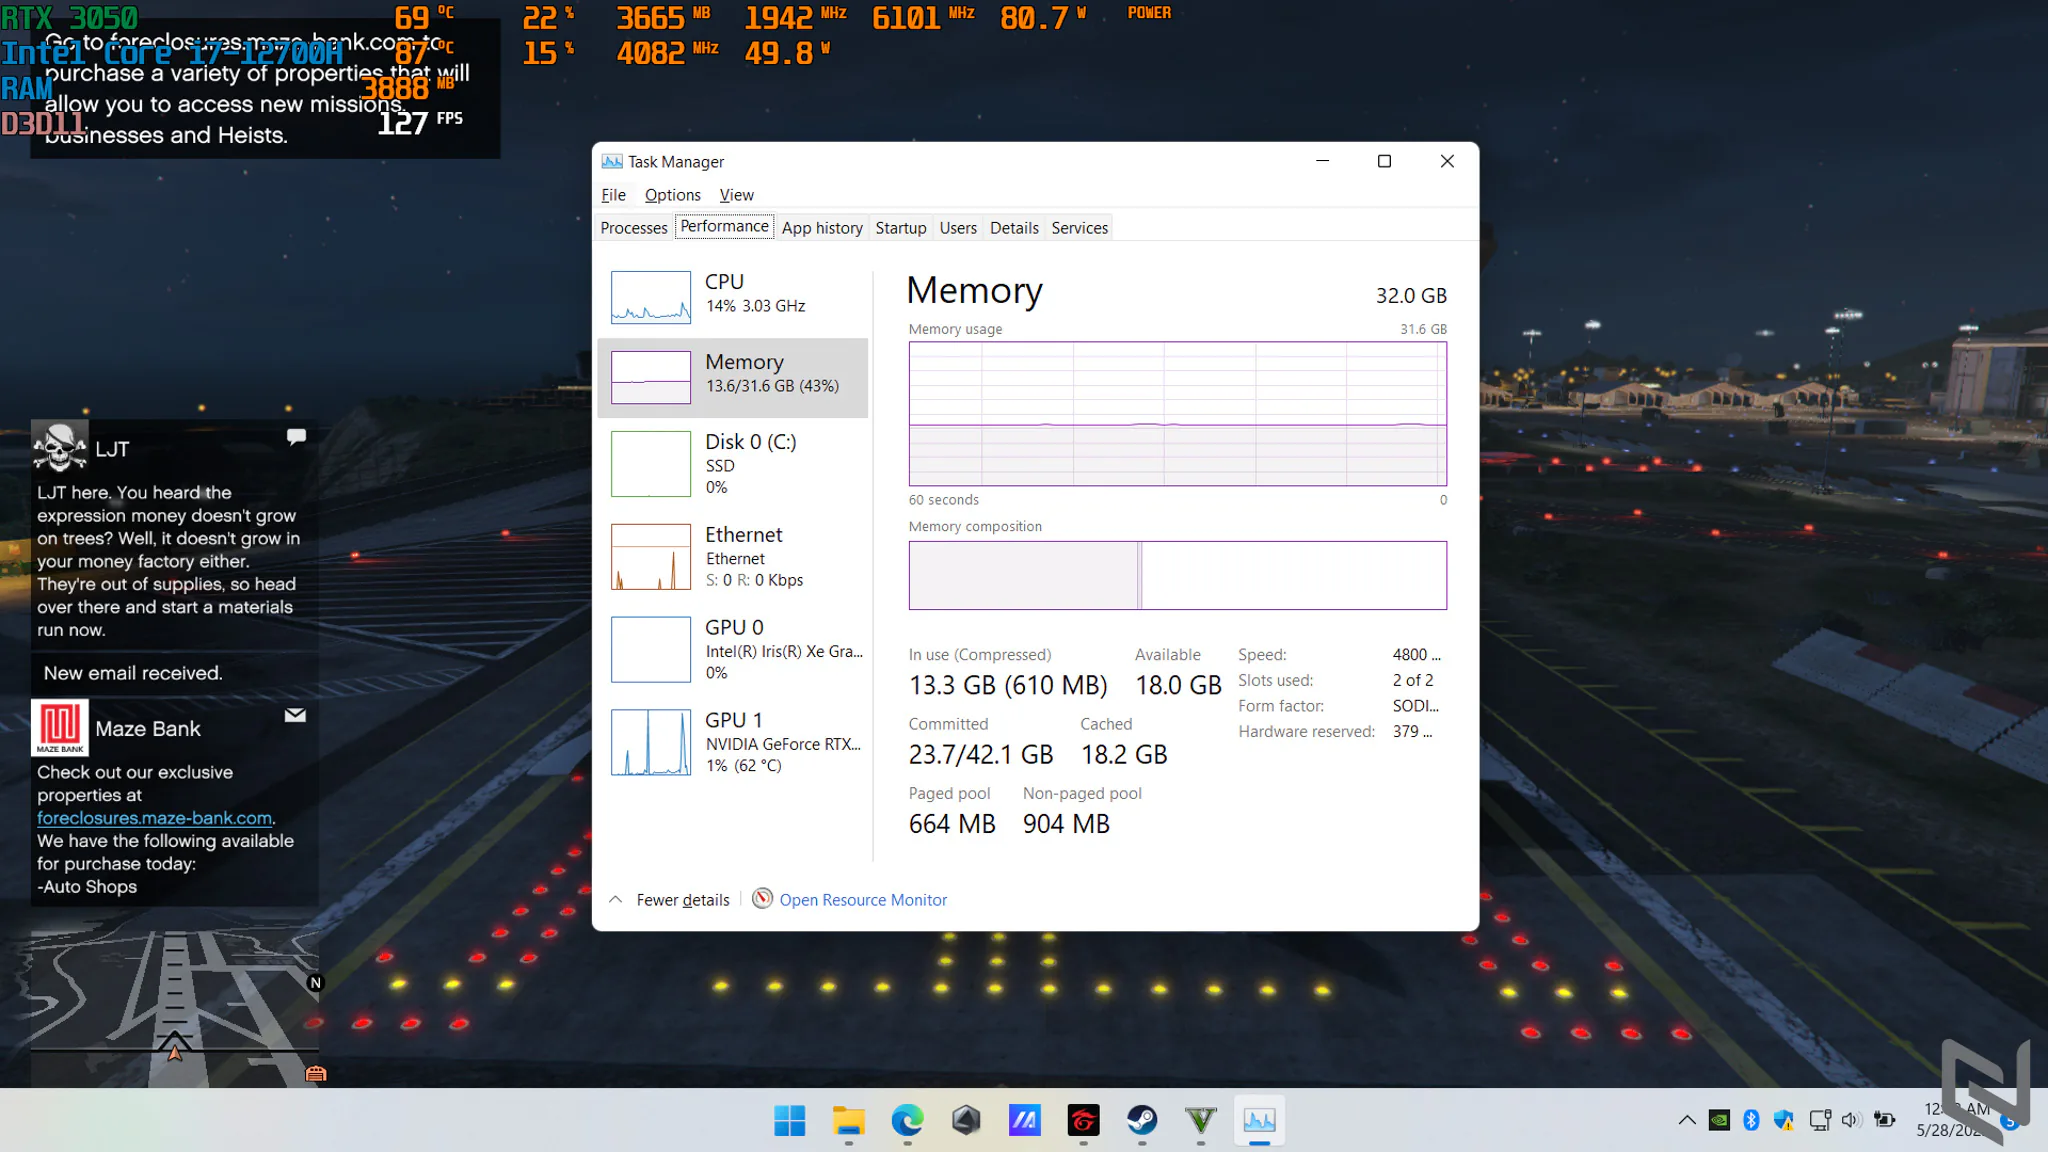Click the Resource Monitor icon
Image resolution: width=2048 pixels, height=1152 pixels.
pyautogui.click(x=762, y=898)
